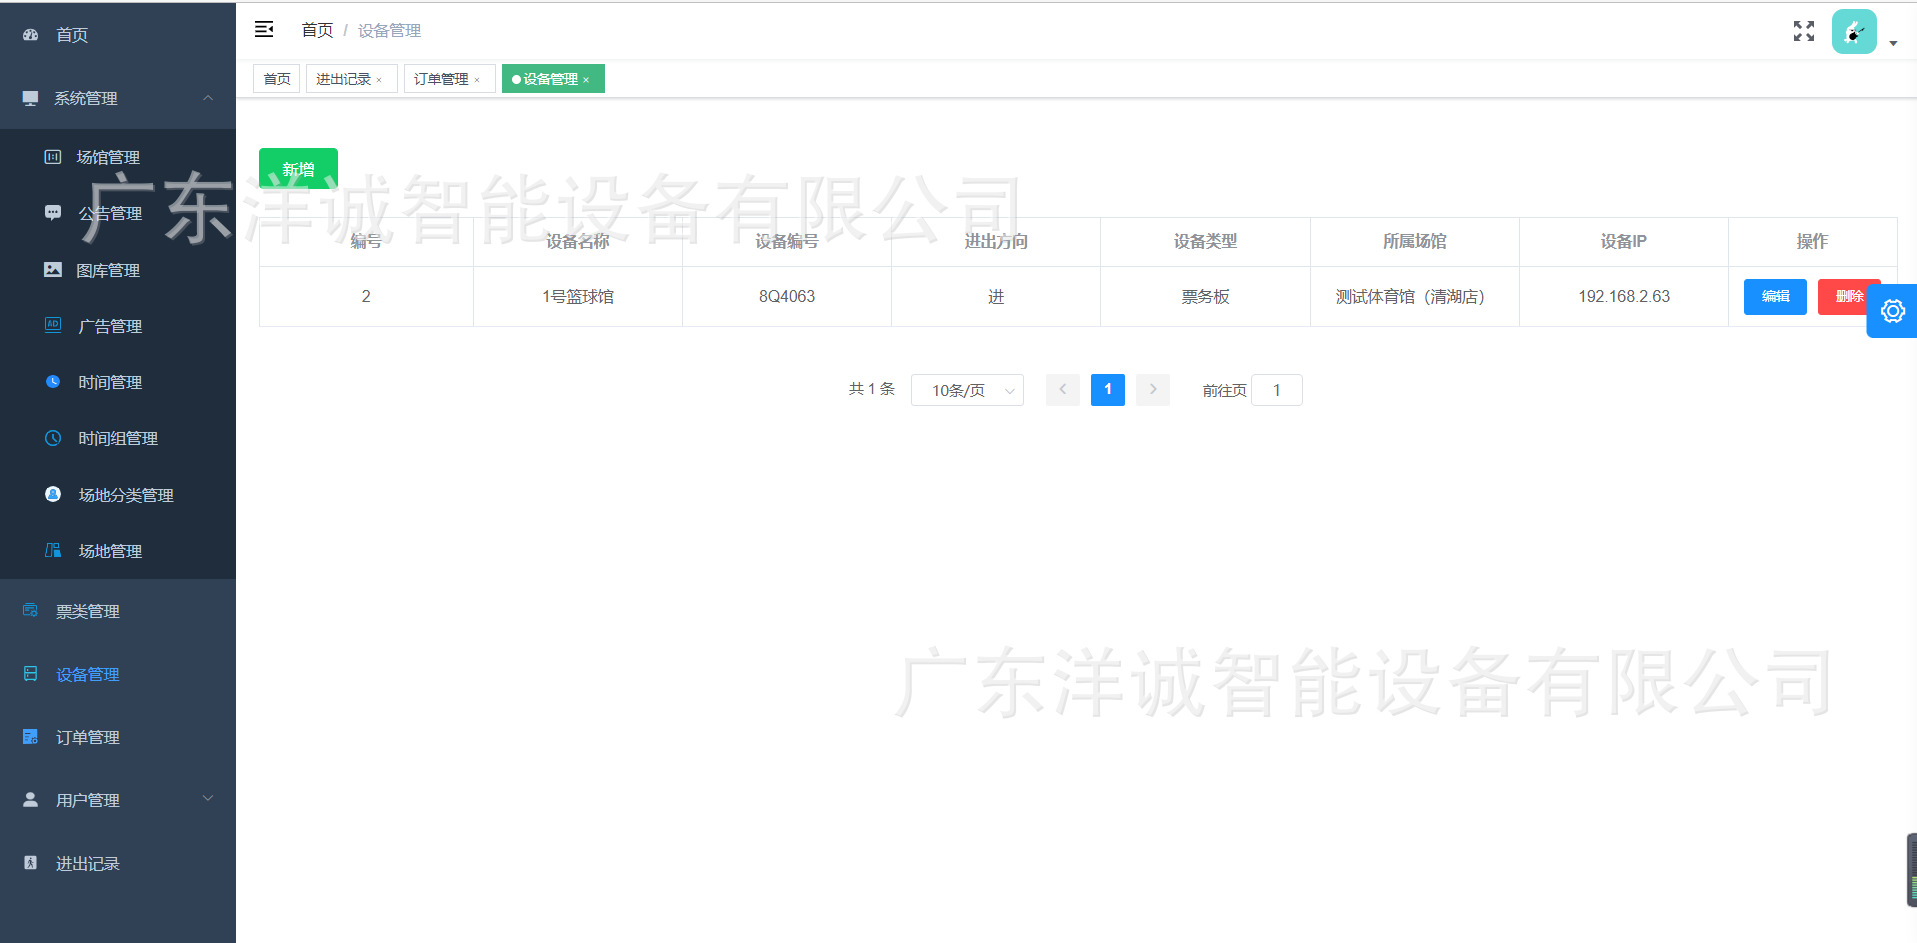Open 广告管理 using its AD icon
The height and width of the screenshot is (943, 1917).
coord(52,325)
